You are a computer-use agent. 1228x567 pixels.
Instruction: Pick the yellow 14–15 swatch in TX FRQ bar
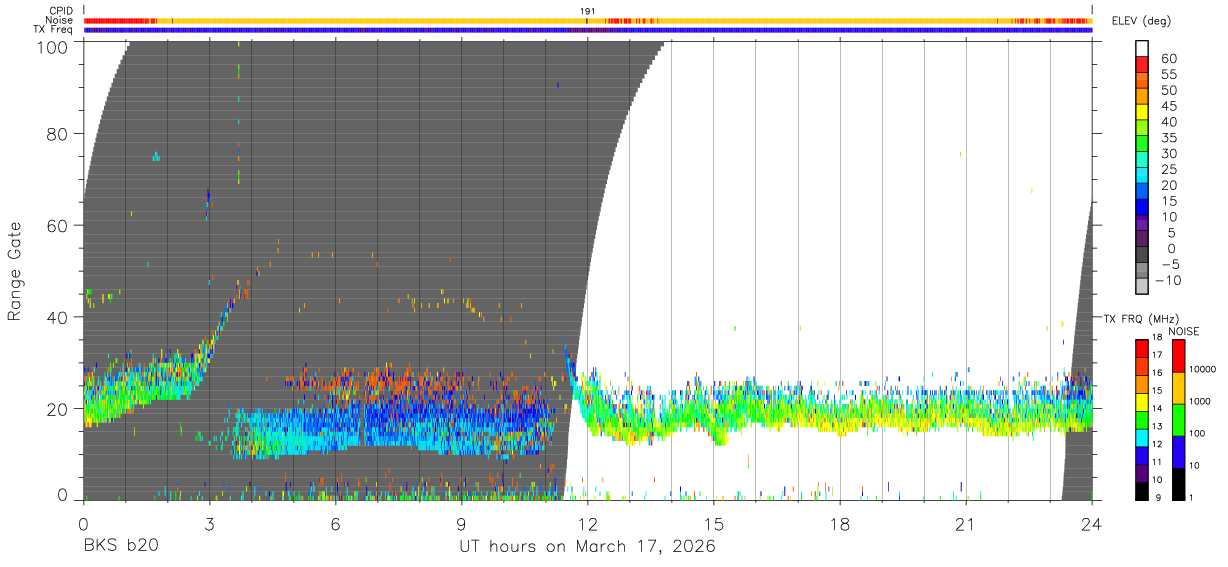pos(1142,401)
